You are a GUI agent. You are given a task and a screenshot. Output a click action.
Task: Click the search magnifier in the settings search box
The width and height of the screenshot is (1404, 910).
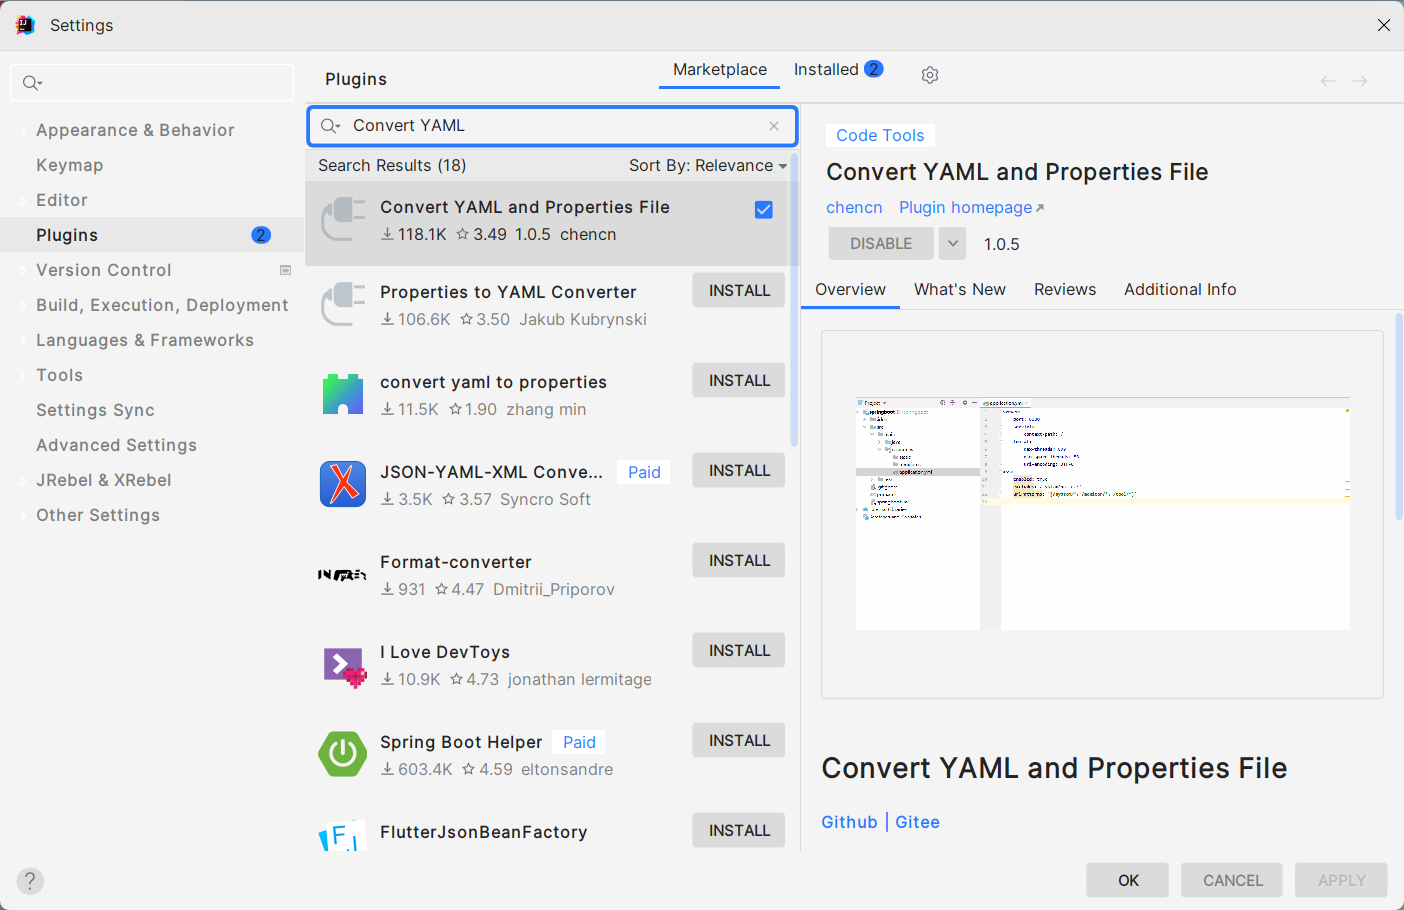32,83
